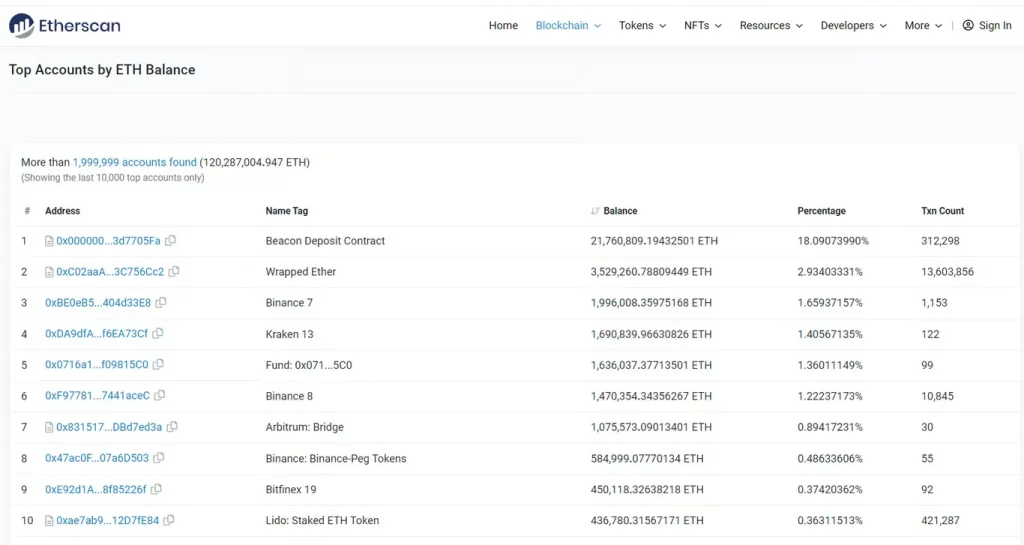Viewport: 1024px width, 545px height.
Task: Select the Binance 7 name tag
Action: (x=289, y=303)
